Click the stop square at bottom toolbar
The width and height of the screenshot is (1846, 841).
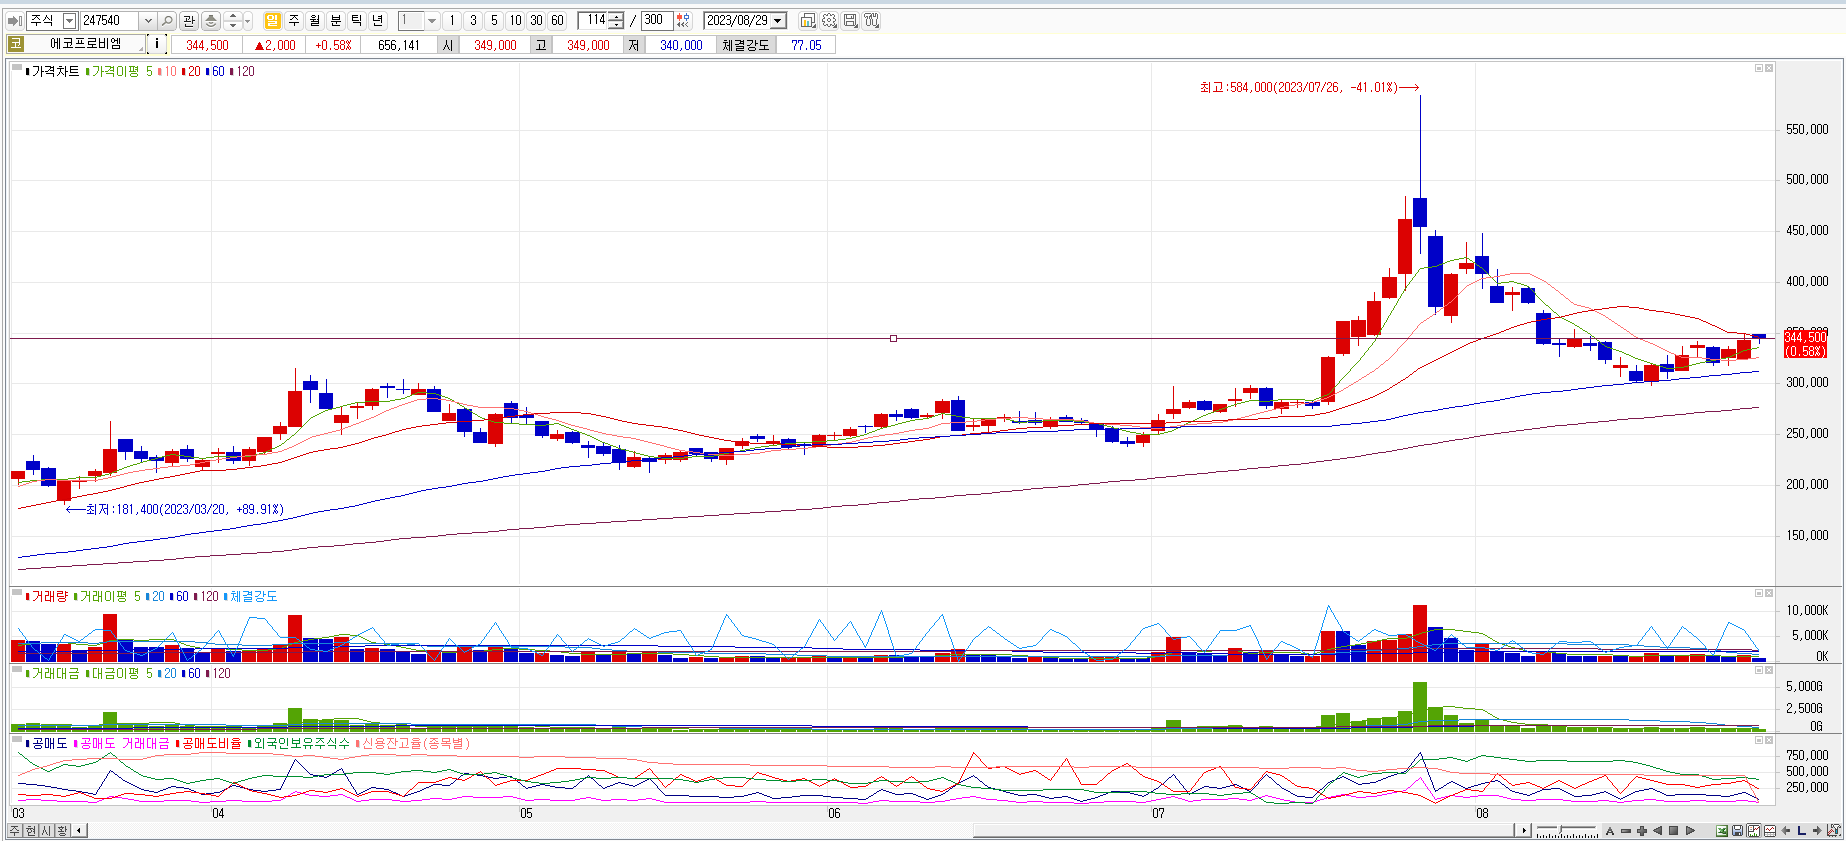coord(1674,830)
